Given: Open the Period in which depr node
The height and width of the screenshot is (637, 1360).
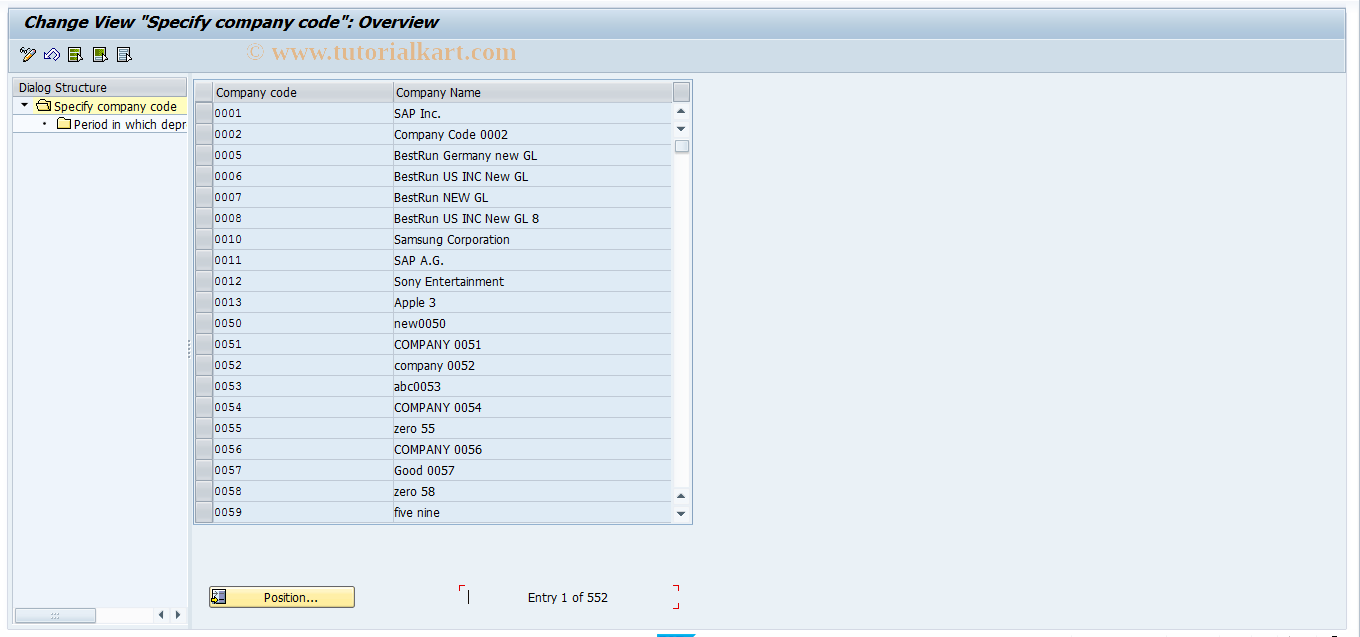Looking at the screenshot, I should [x=129, y=125].
